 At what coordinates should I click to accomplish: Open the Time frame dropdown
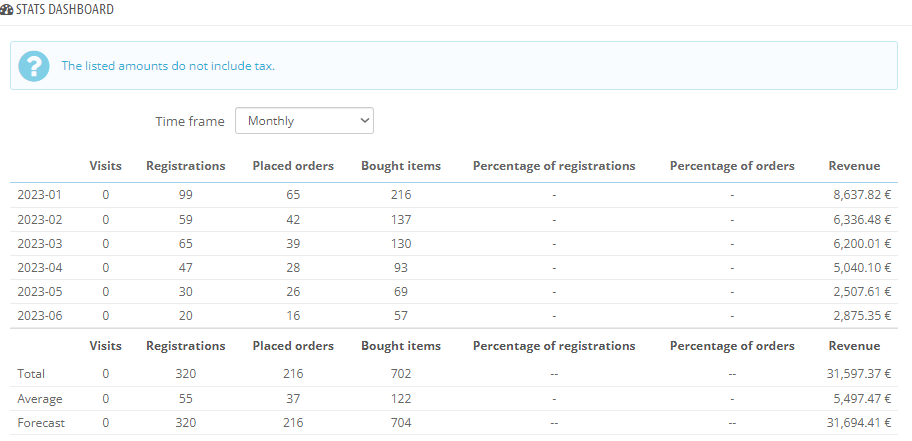[x=304, y=121]
